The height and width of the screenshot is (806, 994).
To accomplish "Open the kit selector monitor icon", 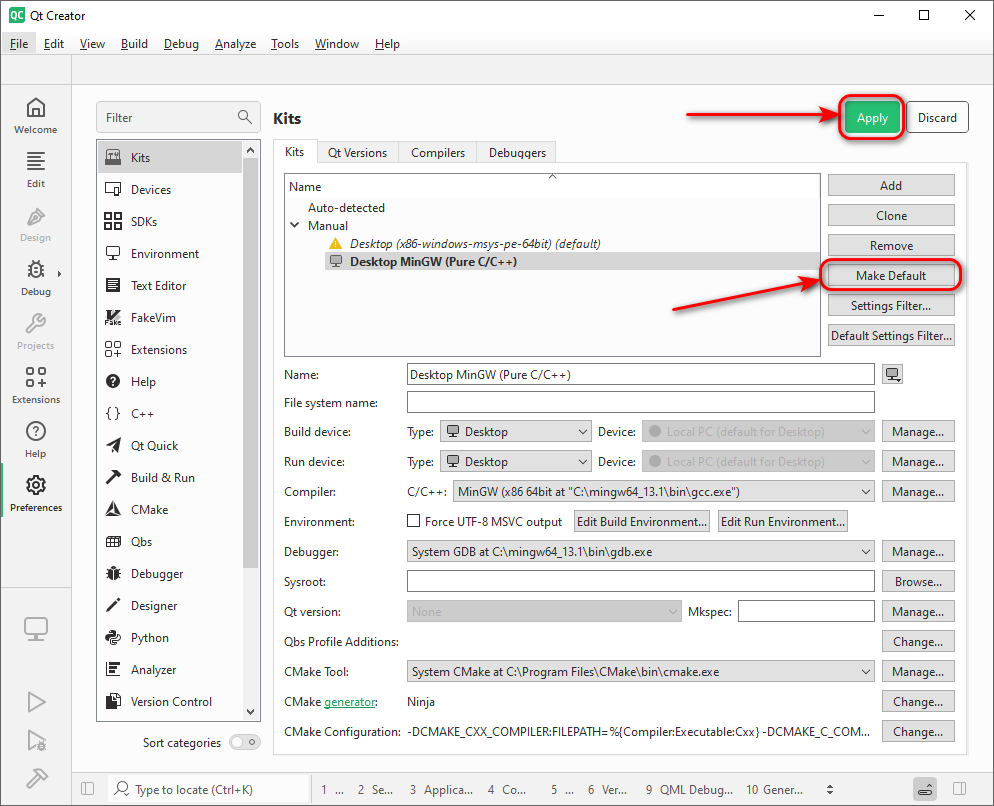I will [x=36, y=629].
